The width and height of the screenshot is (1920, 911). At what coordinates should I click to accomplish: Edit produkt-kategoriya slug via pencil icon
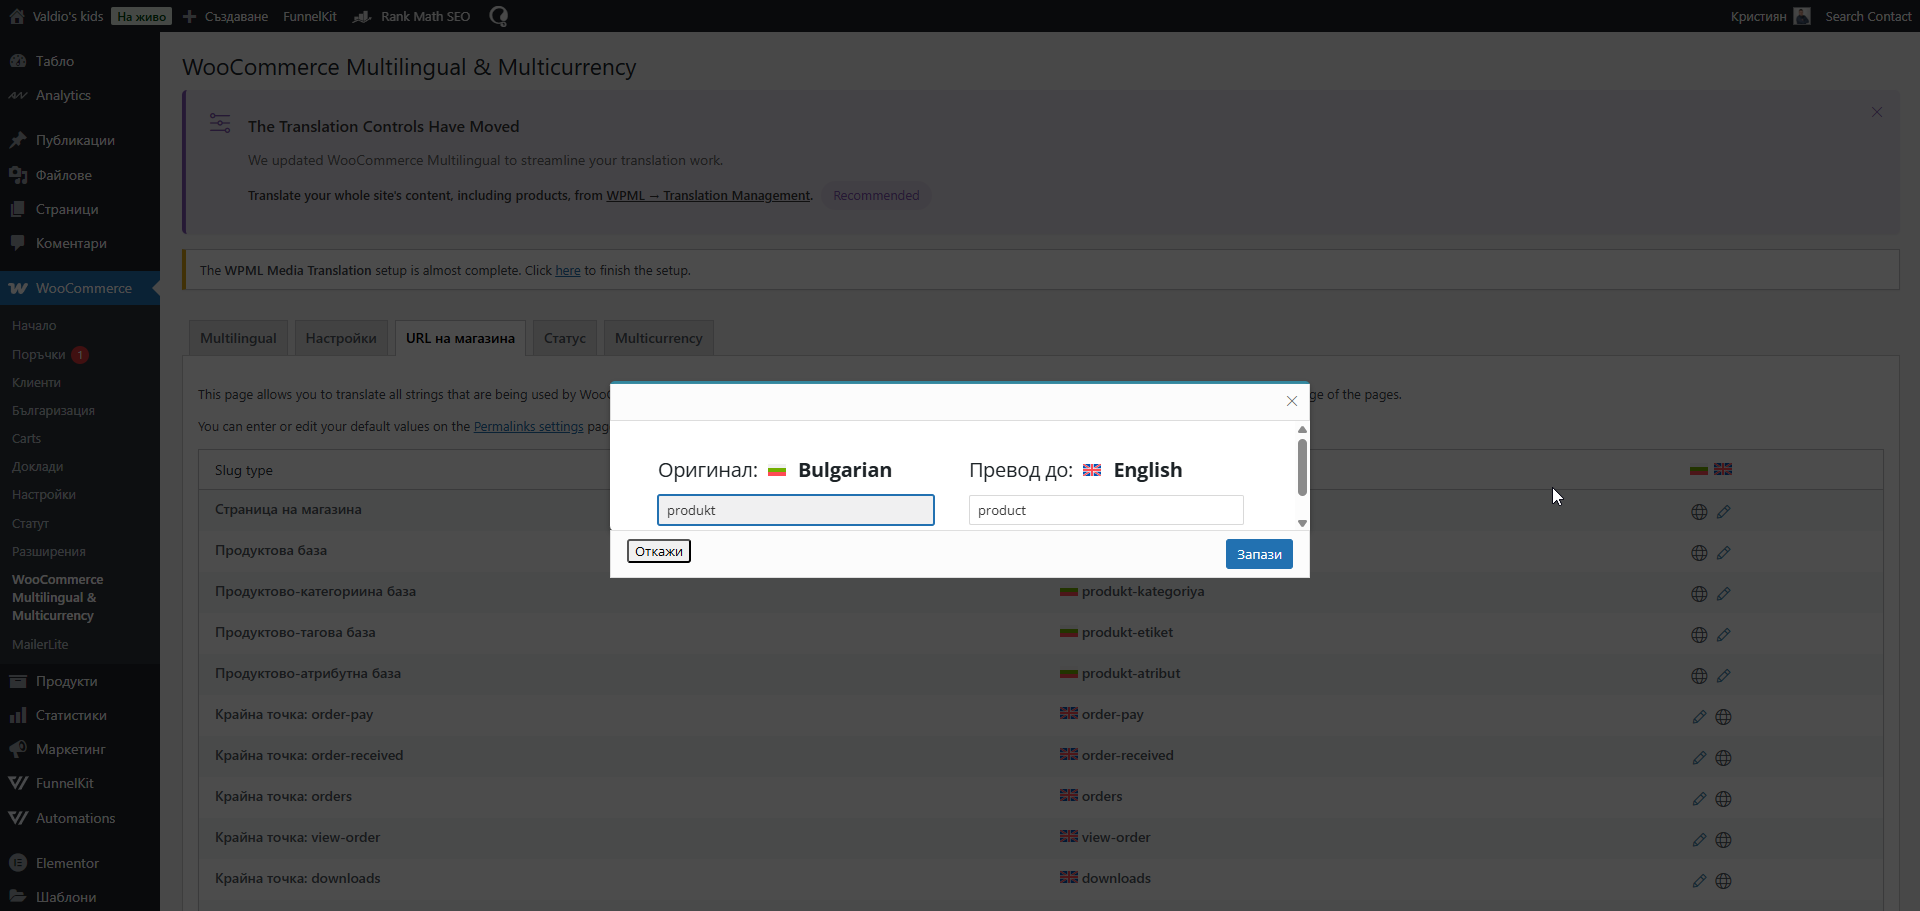click(x=1723, y=594)
